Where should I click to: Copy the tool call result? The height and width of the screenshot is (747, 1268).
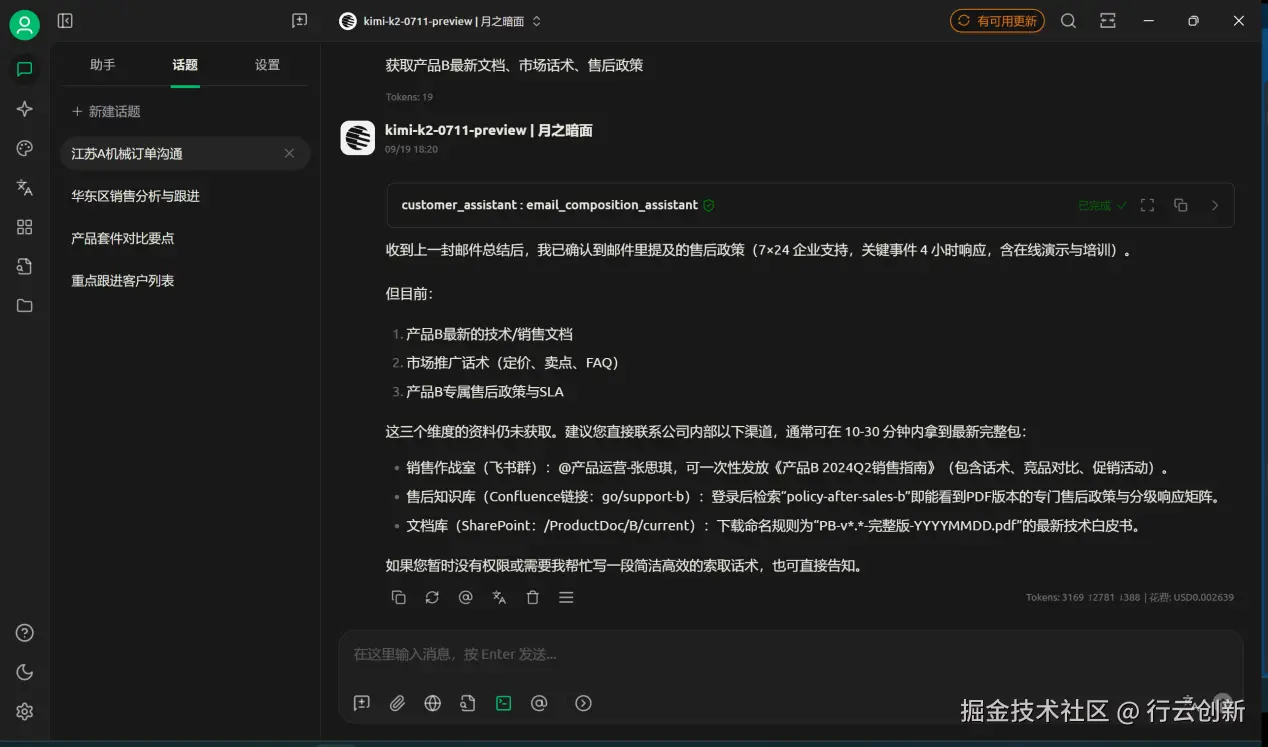(x=1181, y=205)
